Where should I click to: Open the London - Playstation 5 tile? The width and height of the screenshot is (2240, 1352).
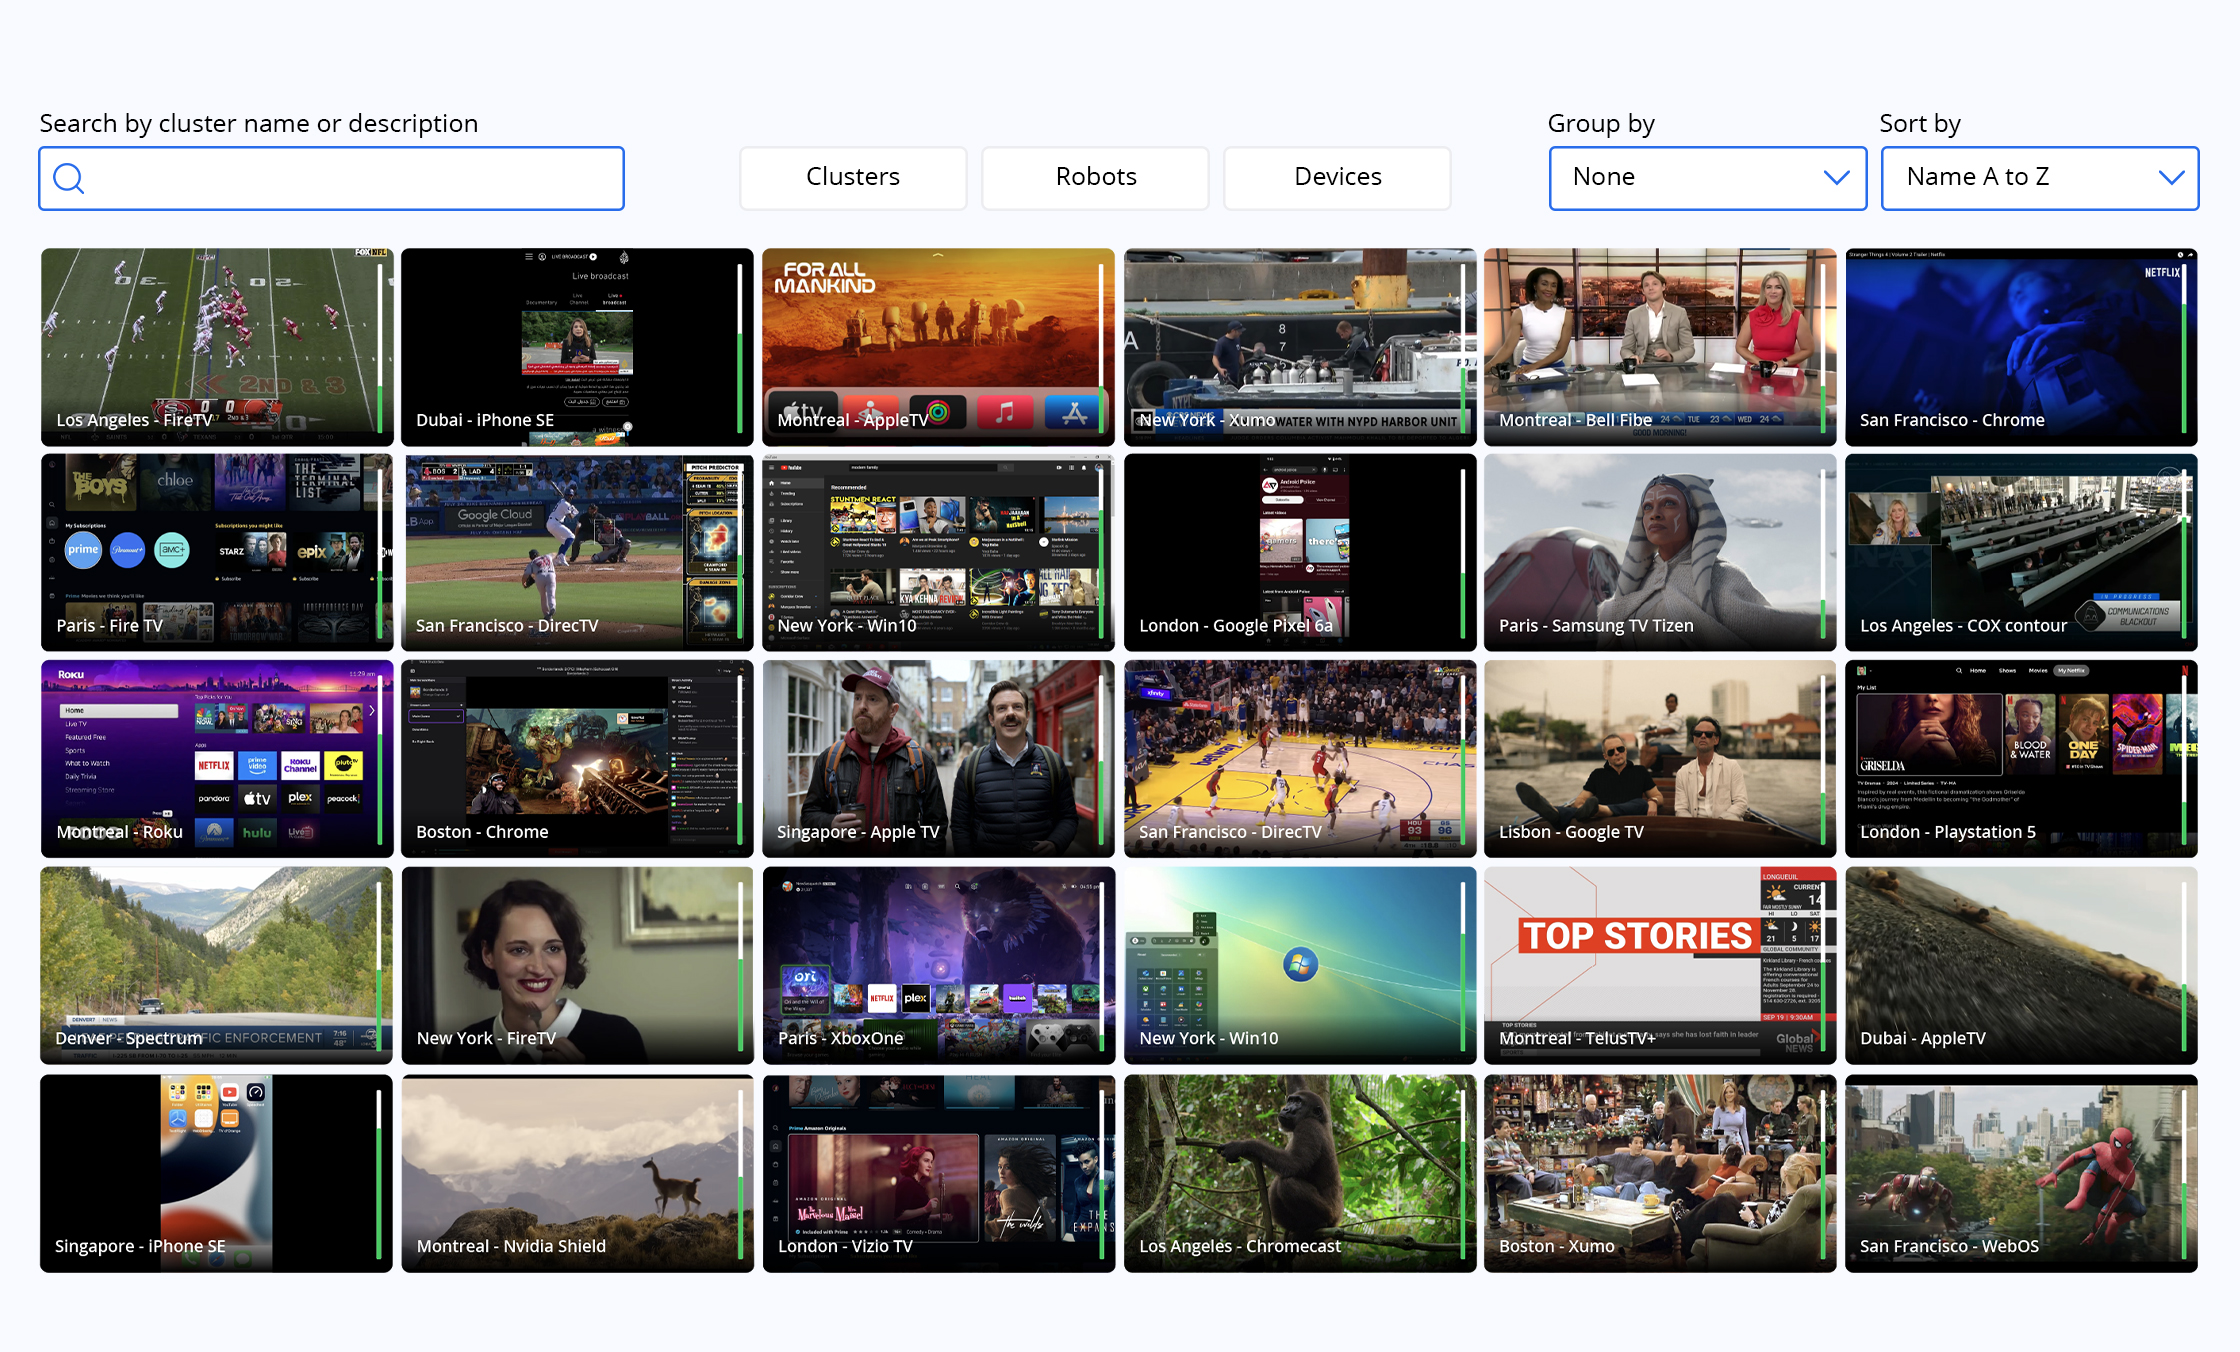click(2020, 758)
